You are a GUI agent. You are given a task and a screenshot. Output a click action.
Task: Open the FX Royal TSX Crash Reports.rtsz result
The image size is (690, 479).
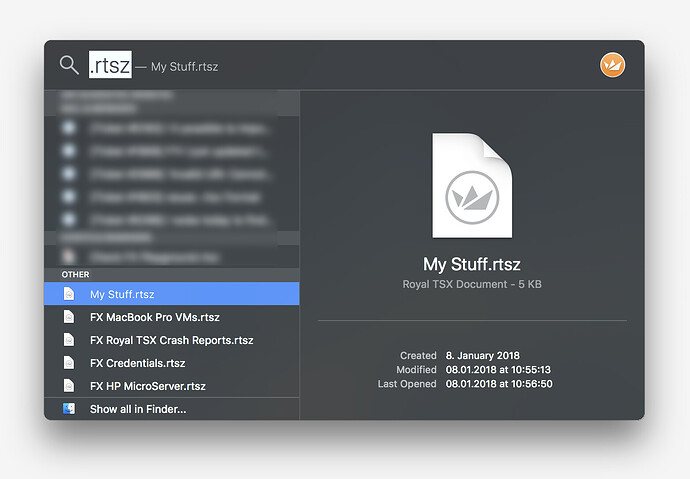coord(171,340)
